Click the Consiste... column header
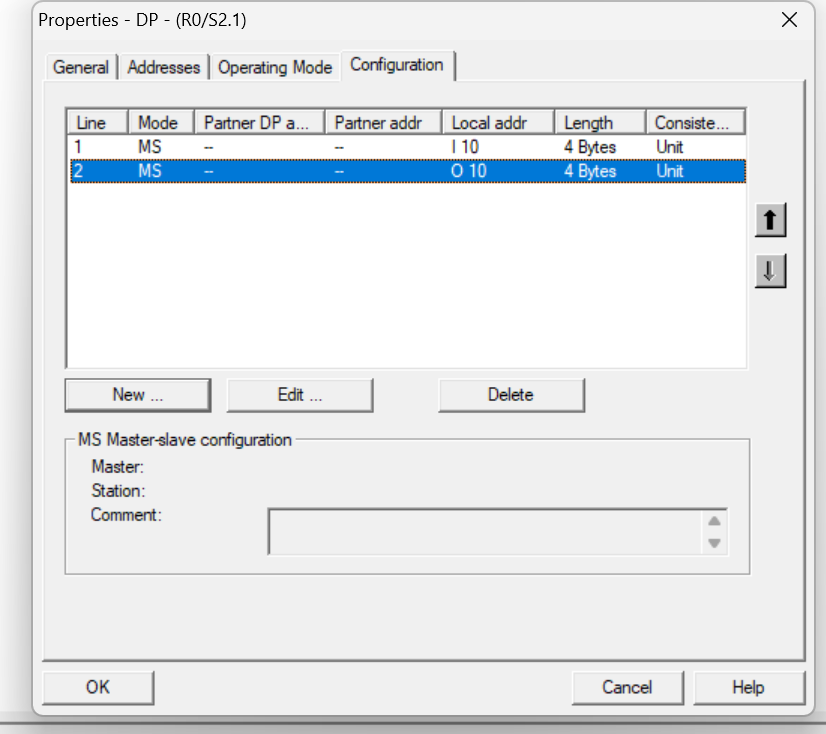 695,122
